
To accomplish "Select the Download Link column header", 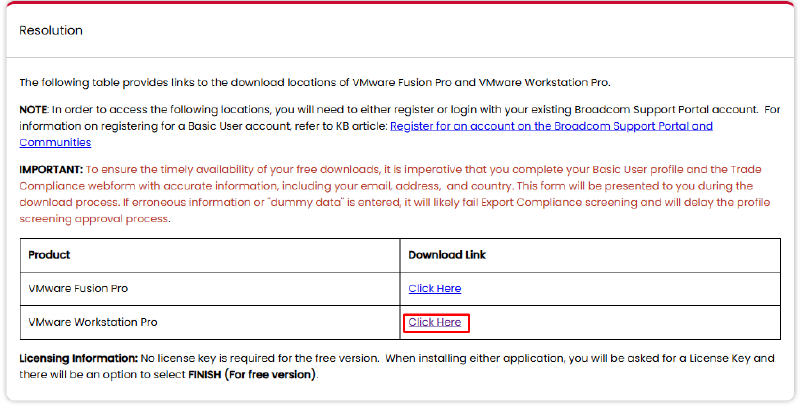I will click(x=447, y=255).
